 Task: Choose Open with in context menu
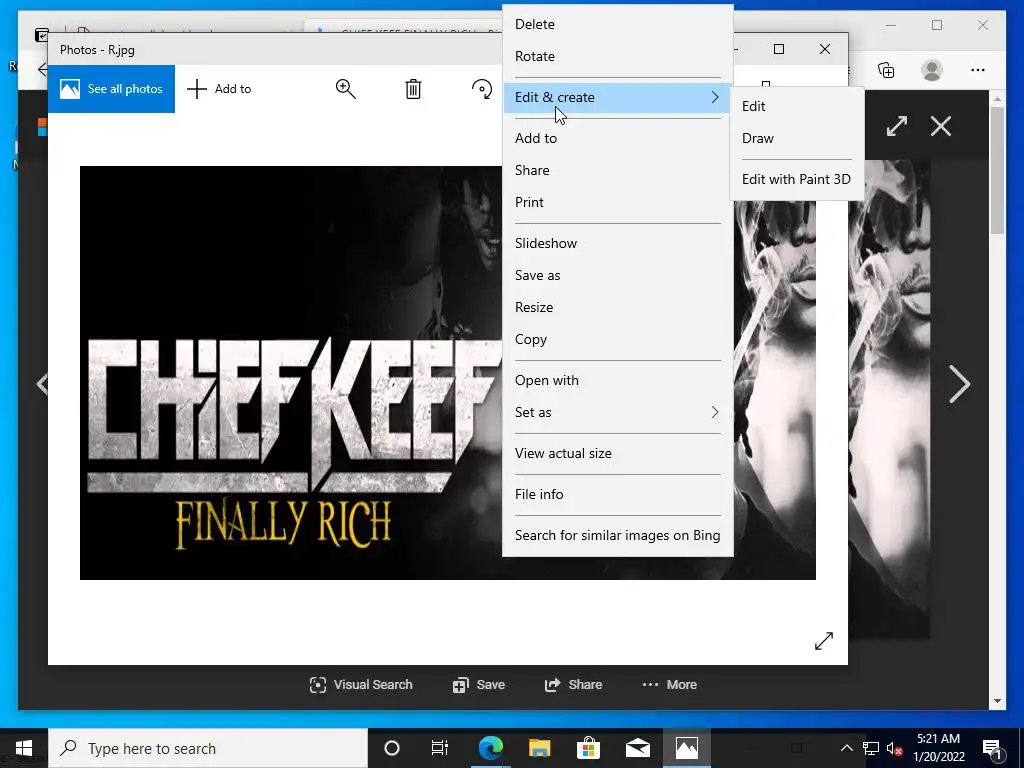tap(617, 380)
